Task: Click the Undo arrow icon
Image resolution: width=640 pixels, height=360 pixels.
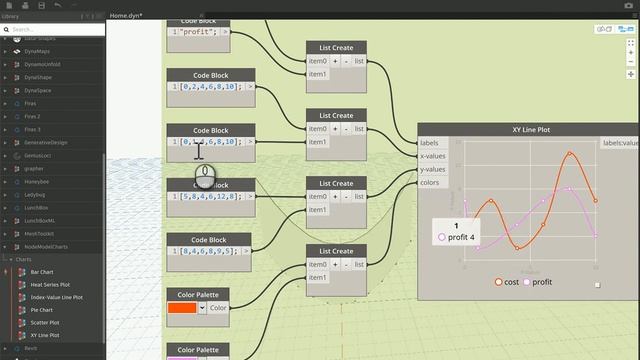Action: click(58, 5)
